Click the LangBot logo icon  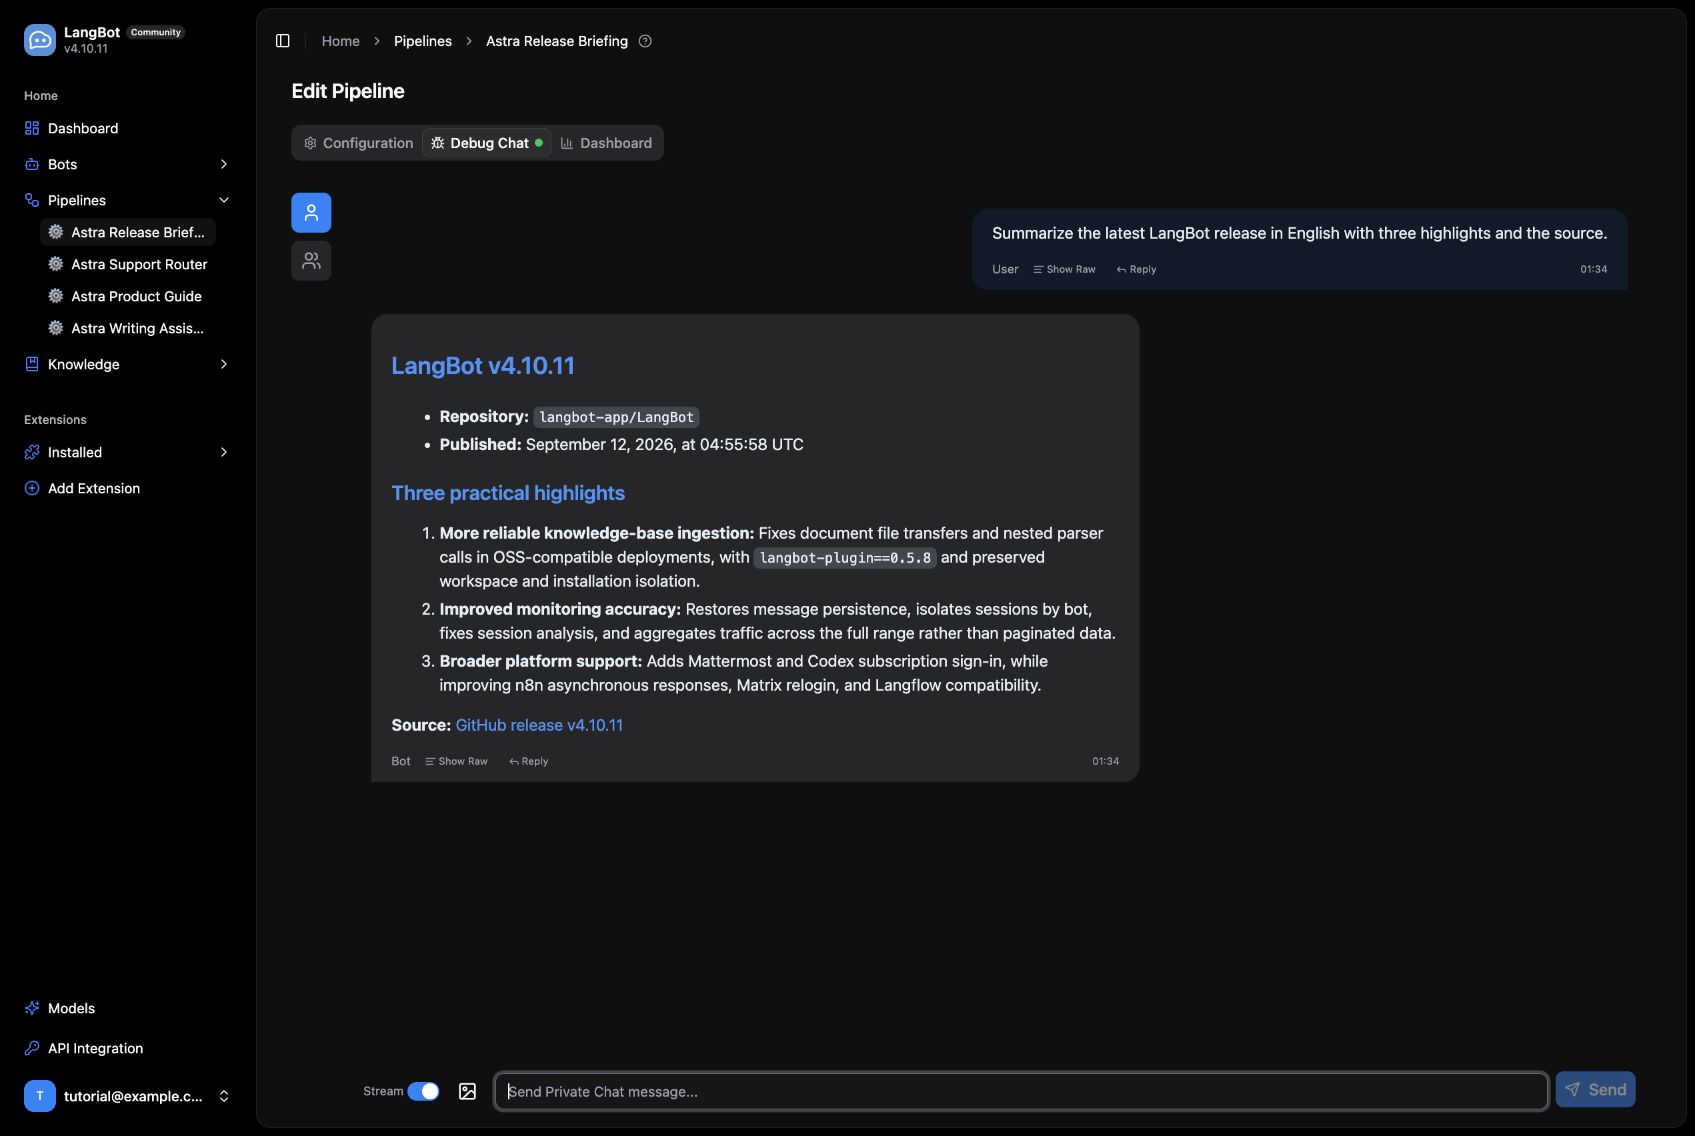click(40, 40)
